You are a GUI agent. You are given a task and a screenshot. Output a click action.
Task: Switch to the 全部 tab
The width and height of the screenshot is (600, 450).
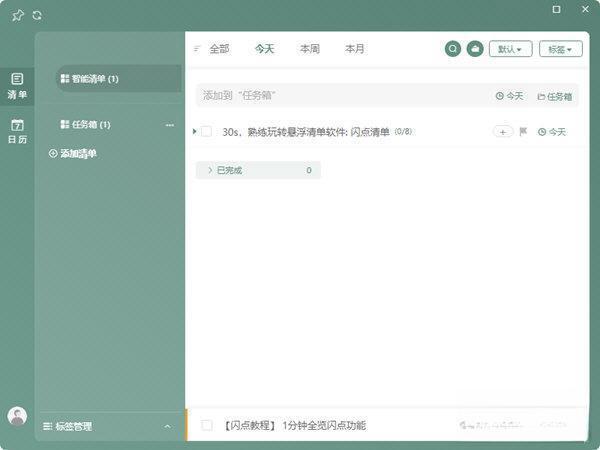219,49
